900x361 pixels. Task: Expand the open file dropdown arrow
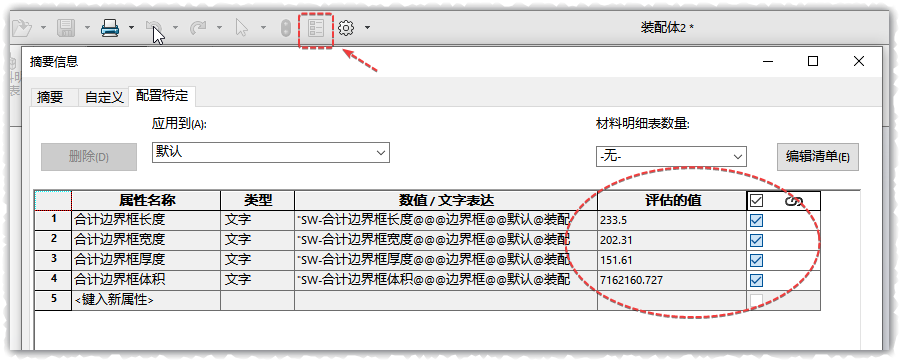pyautogui.click(x=44, y=27)
